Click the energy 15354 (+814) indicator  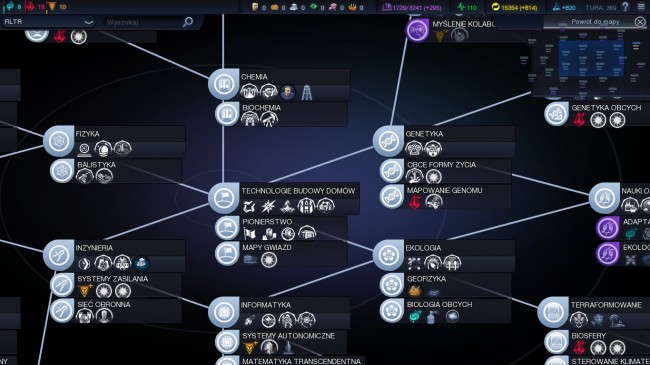pyautogui.click(x=514, y=7)
